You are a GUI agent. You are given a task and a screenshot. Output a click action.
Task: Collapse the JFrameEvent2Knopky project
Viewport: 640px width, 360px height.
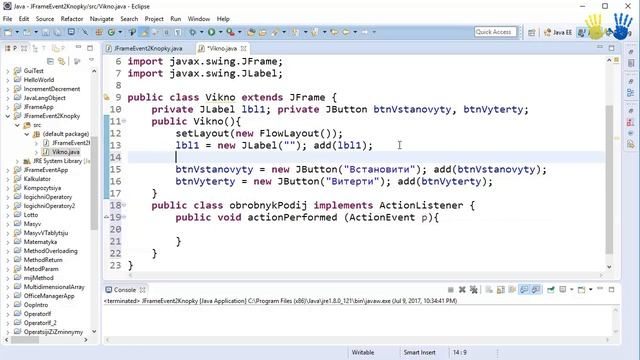(x=7, y=116)
